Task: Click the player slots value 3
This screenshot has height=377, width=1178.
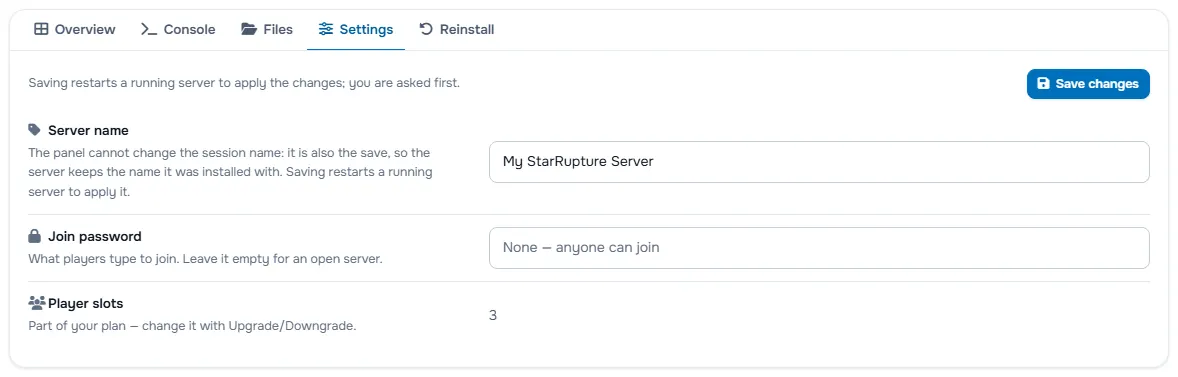Action: [493, 315]
